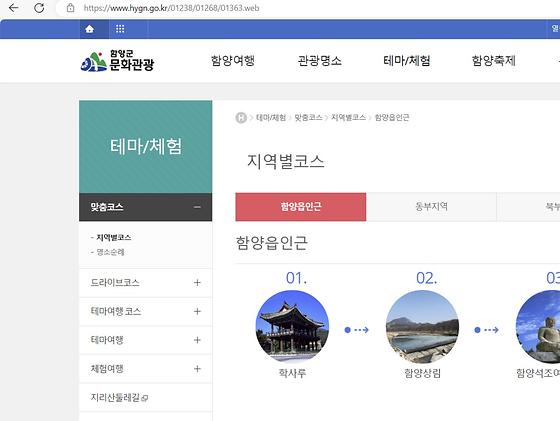Expand 테마여행 코스 with plus icon
Image resolution: width=560 pixels, height=421 pixels.
point(197,311)
